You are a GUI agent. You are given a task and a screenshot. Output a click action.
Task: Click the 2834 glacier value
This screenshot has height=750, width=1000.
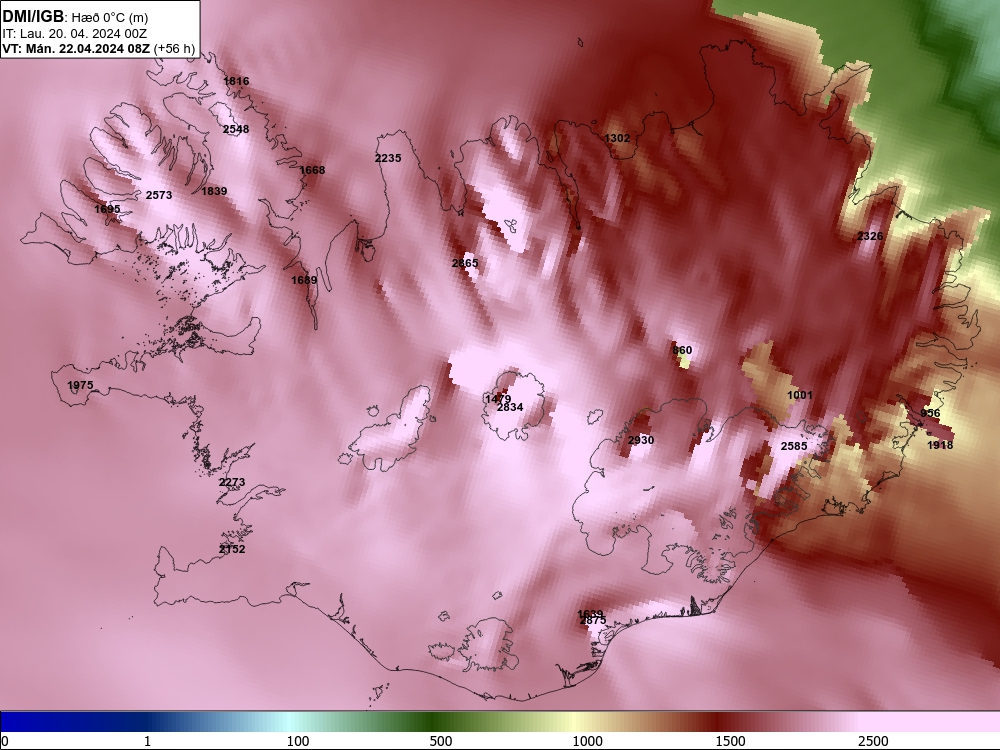tap(510, 407)
